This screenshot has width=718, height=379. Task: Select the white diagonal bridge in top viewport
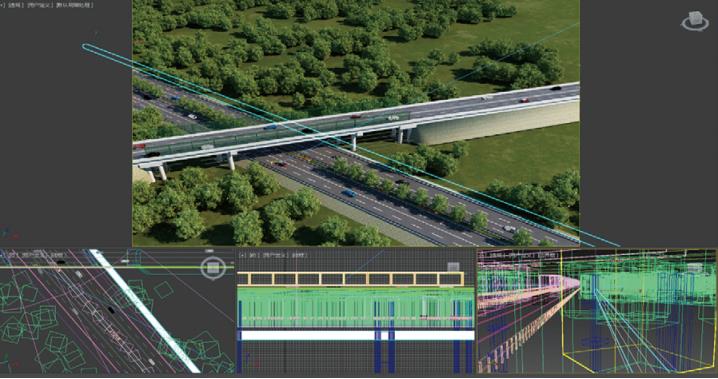click(145, 310)
